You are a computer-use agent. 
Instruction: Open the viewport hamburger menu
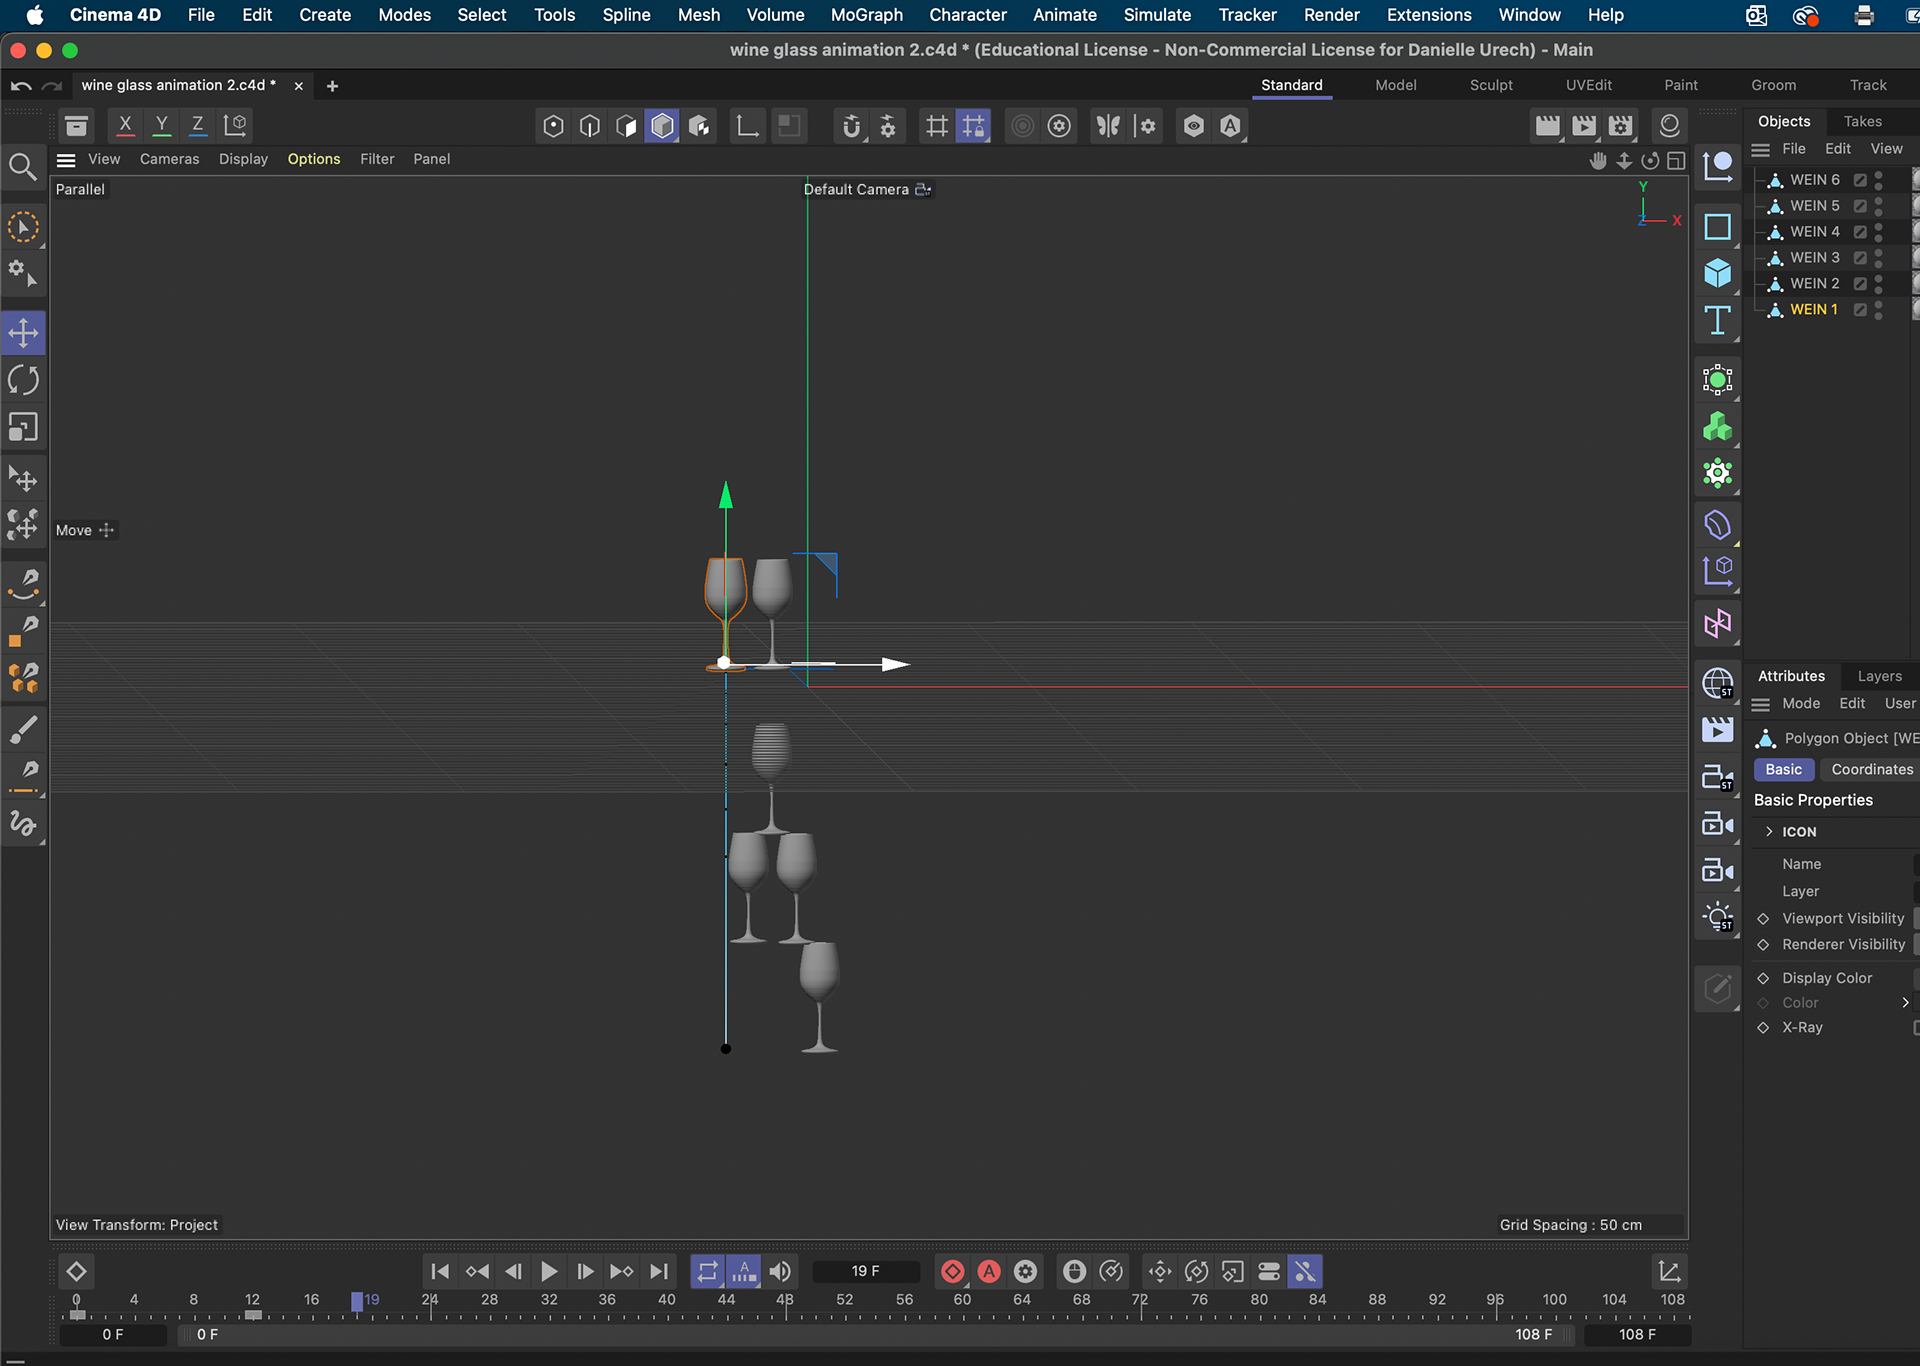[66, 160]
